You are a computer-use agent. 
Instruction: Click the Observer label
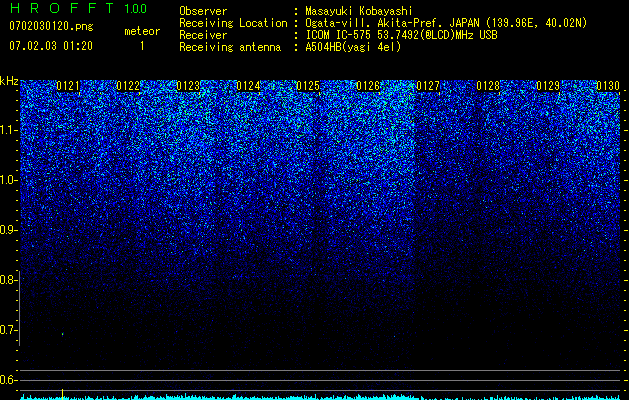203,11
